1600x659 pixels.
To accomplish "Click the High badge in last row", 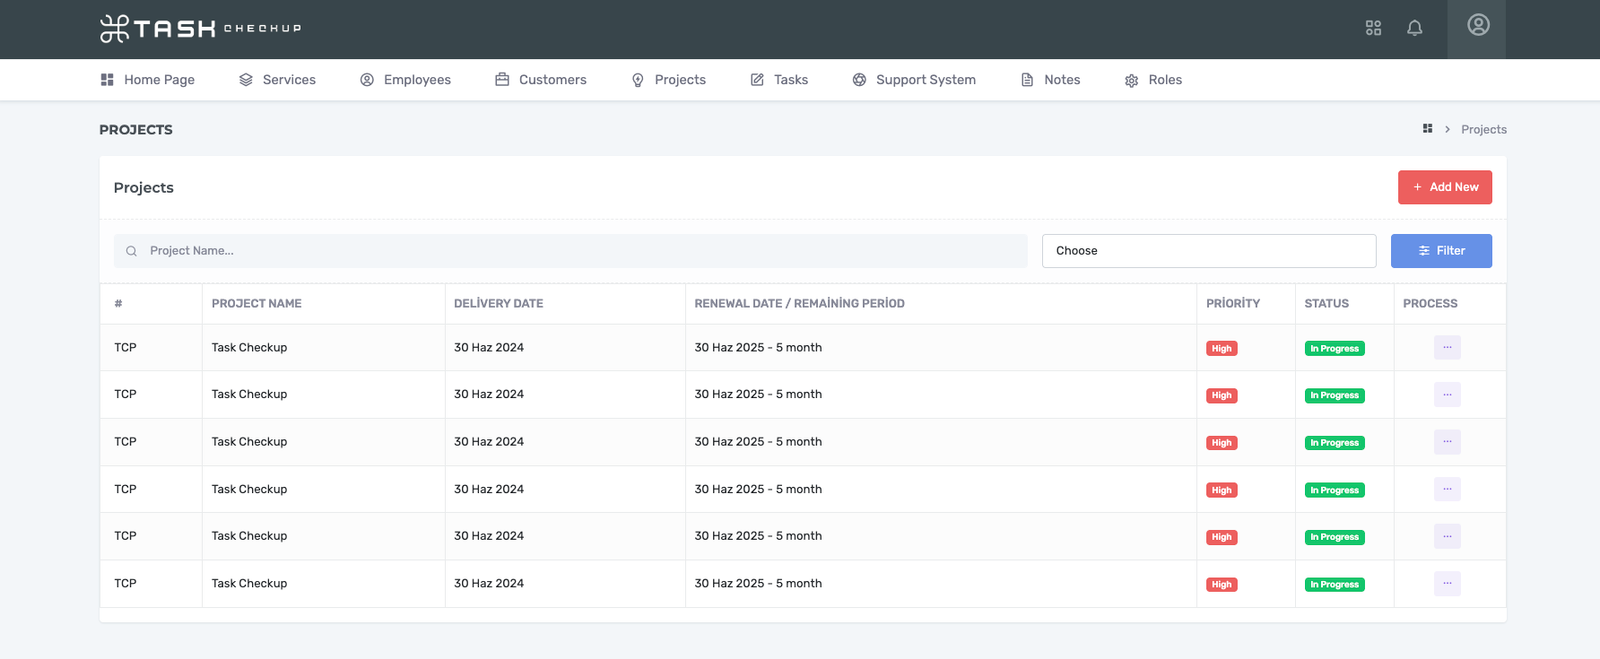I will (1221, 584).
